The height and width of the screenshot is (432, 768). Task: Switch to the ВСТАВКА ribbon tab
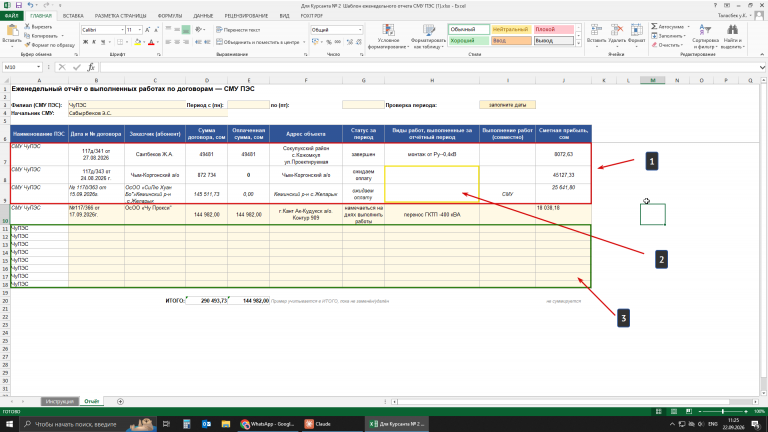[73, 16]
